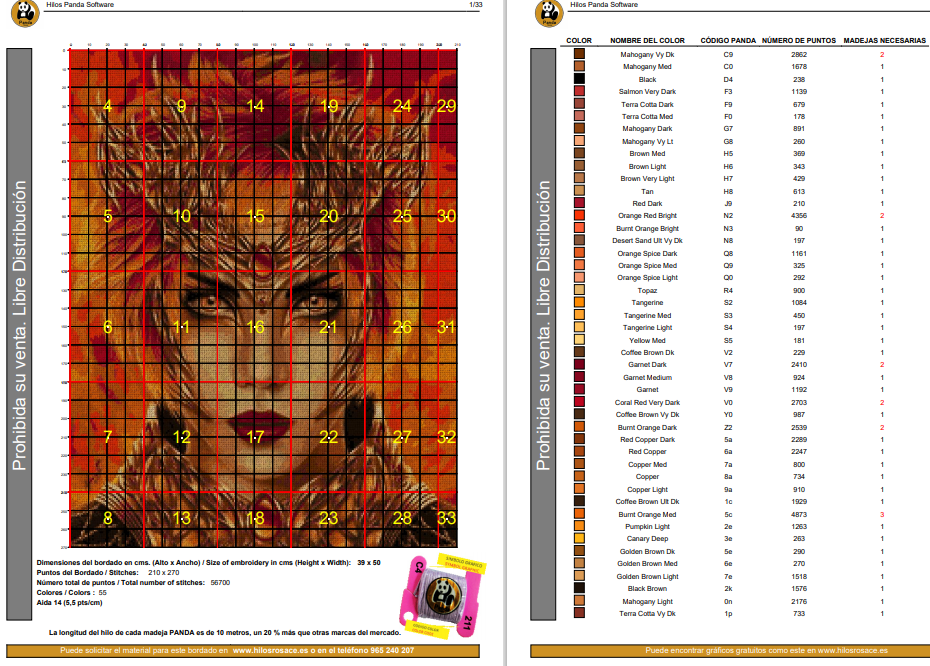Select the Black color swatch
This screenshot has width=930, height=666.
(579, 79)
